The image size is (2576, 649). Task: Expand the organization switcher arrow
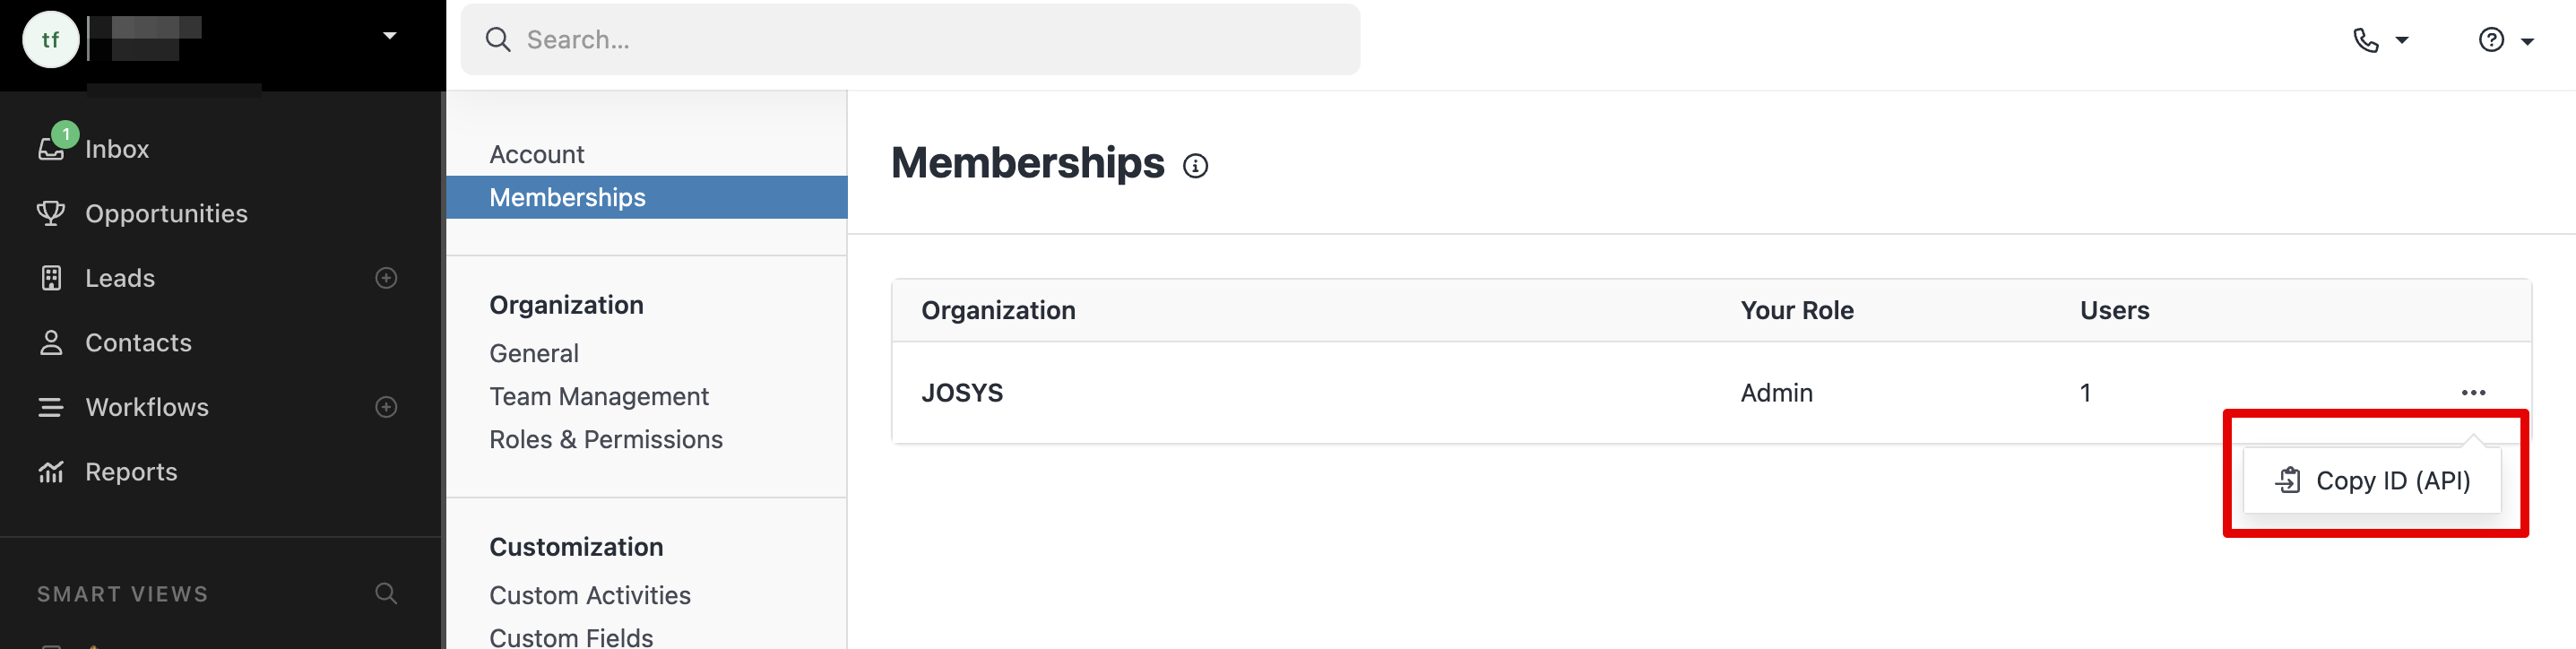tap(390, 36)
